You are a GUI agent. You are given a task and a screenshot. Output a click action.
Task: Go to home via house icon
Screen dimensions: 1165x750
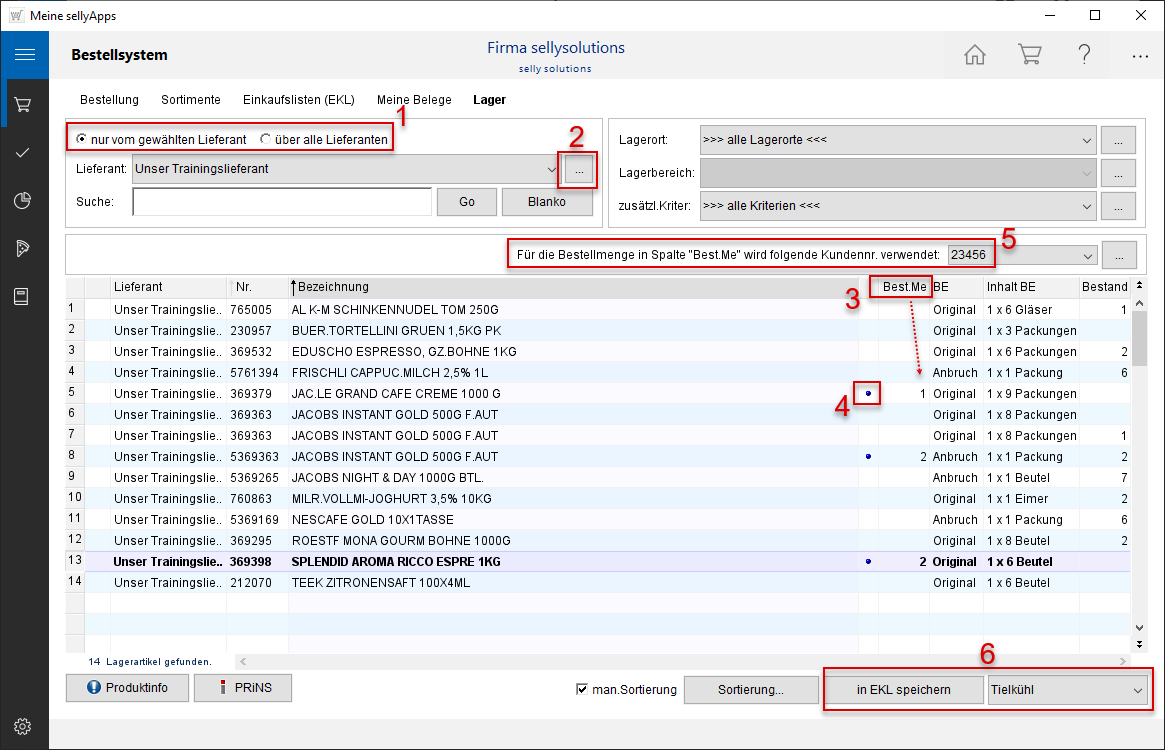tap(974, 55)
